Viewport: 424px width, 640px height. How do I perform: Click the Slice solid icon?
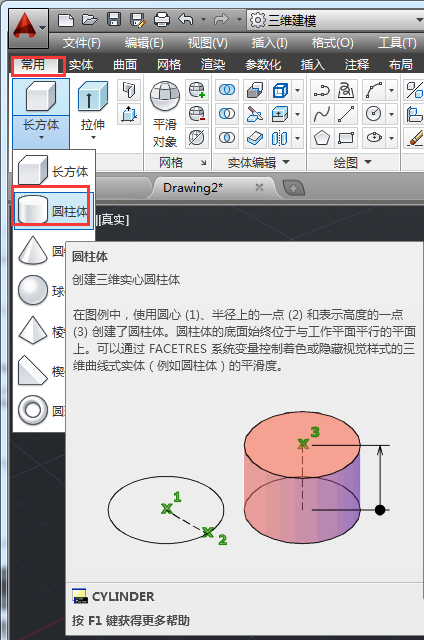coord(255,114)
